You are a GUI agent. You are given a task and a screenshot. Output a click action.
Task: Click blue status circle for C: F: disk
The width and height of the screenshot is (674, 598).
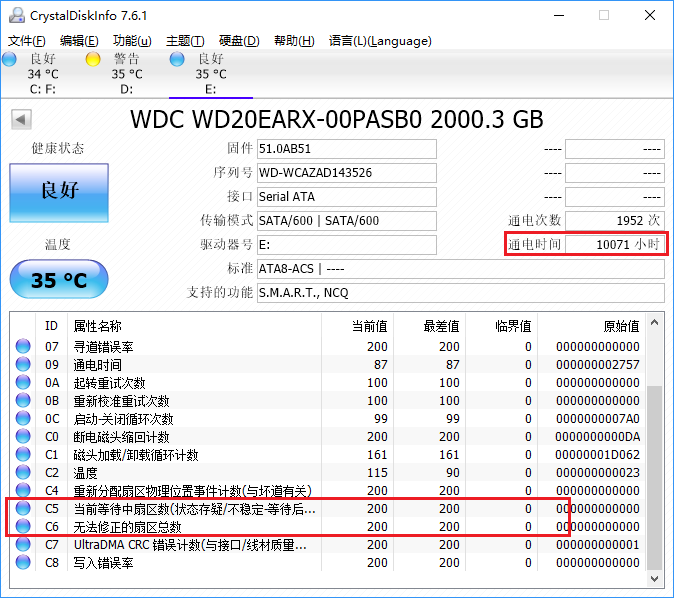point(9,59)
